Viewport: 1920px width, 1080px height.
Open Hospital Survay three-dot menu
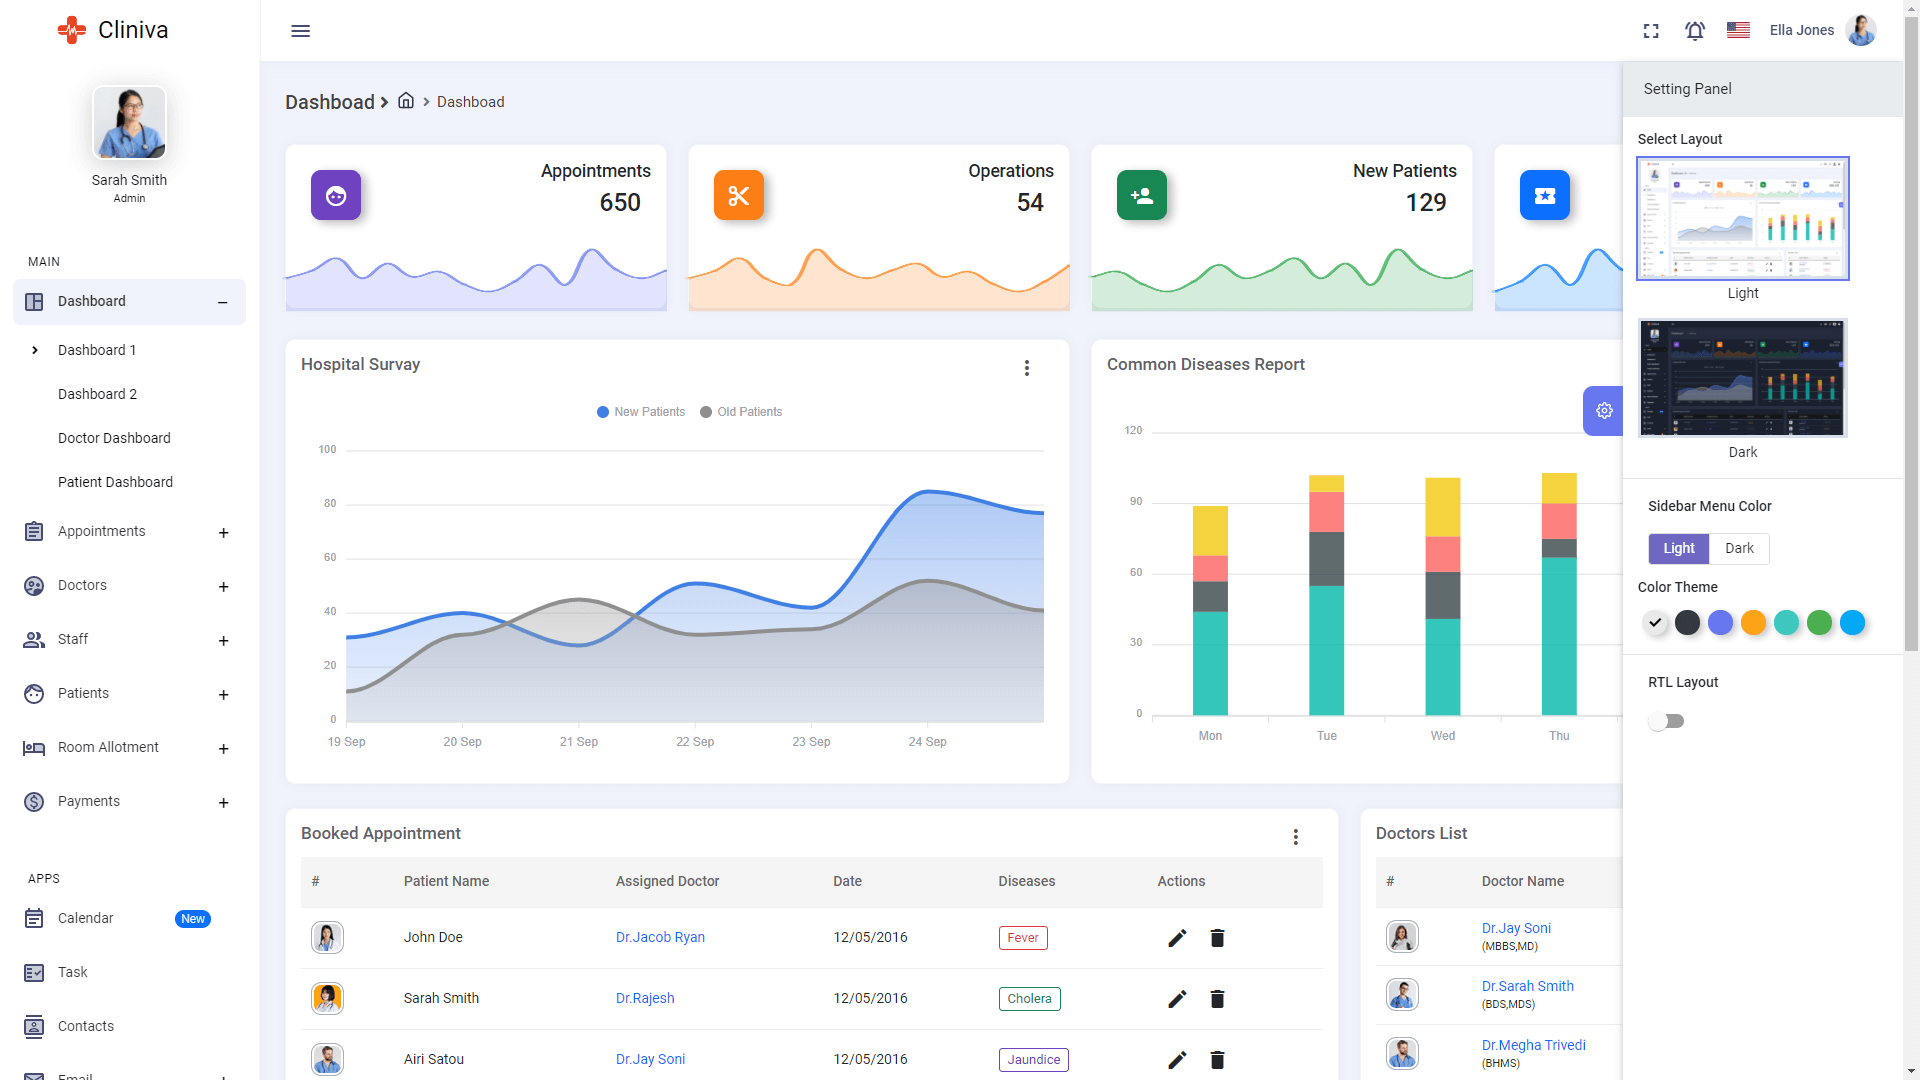1026,368
